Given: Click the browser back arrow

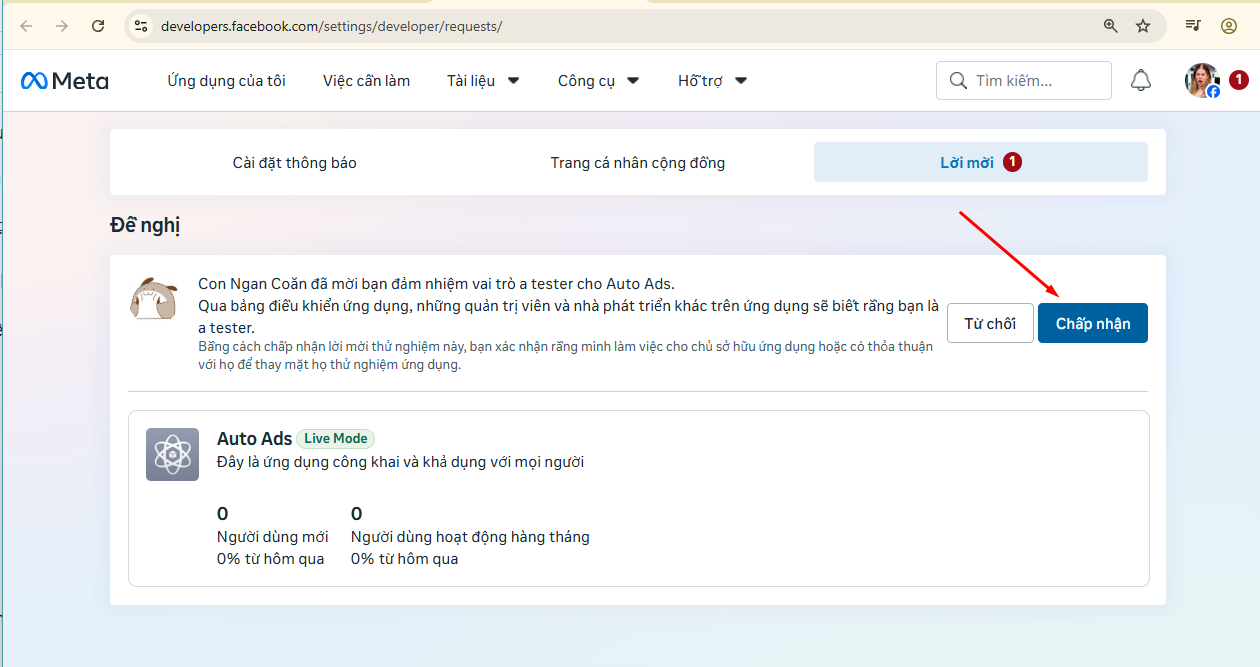Looking at the screenshot, I should click(x=27, y=26).
